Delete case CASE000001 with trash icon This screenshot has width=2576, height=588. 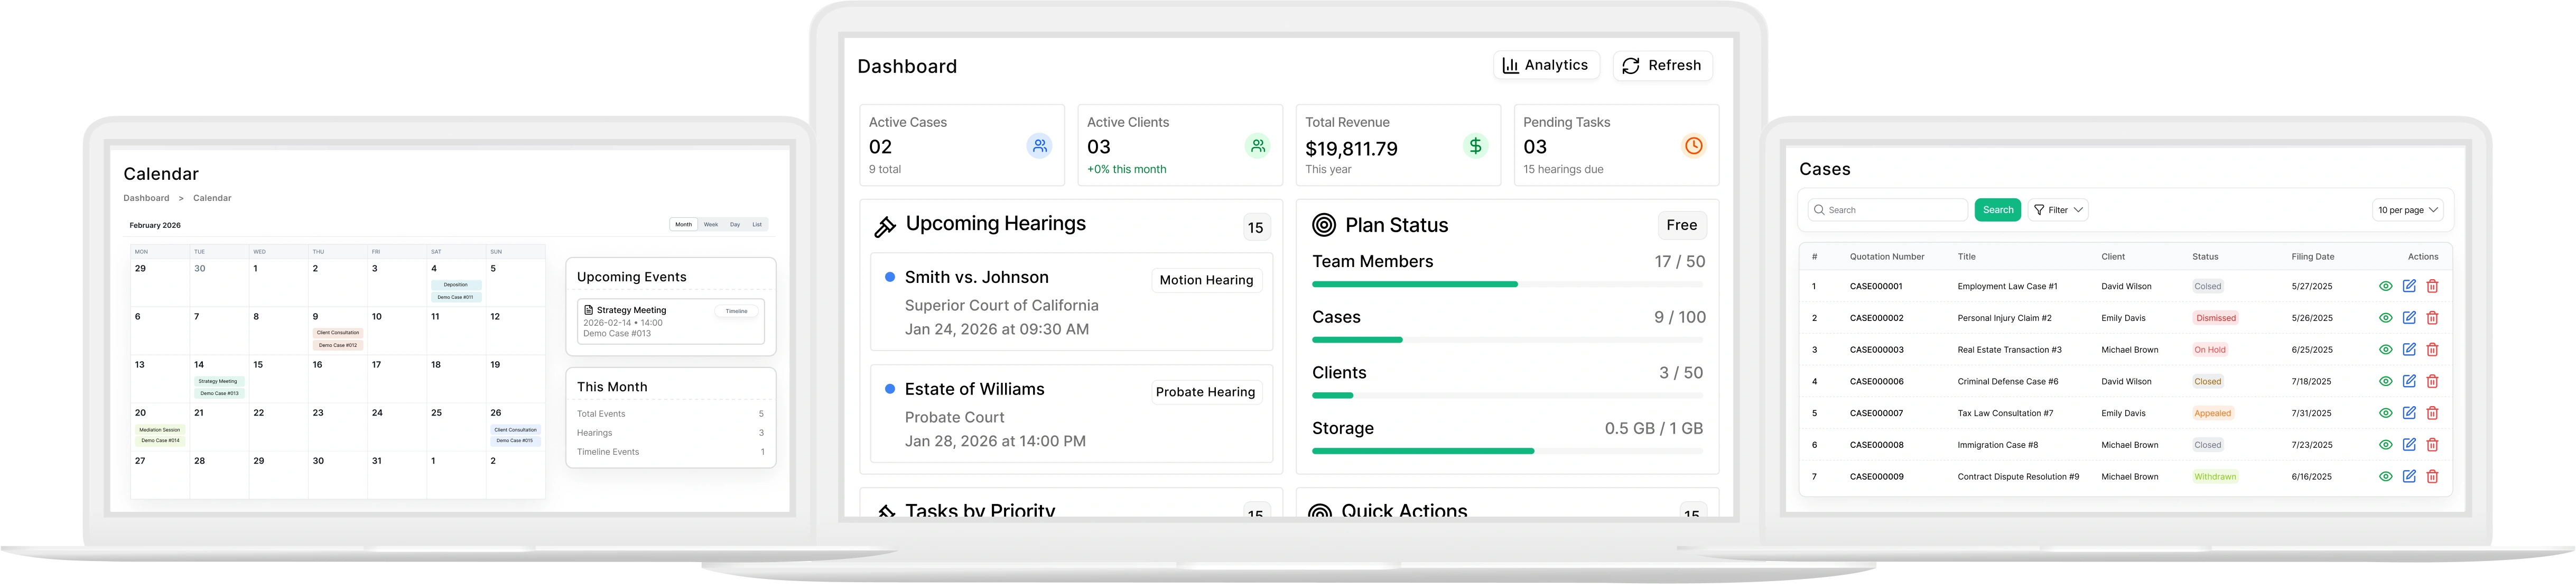click(2432, 286)
